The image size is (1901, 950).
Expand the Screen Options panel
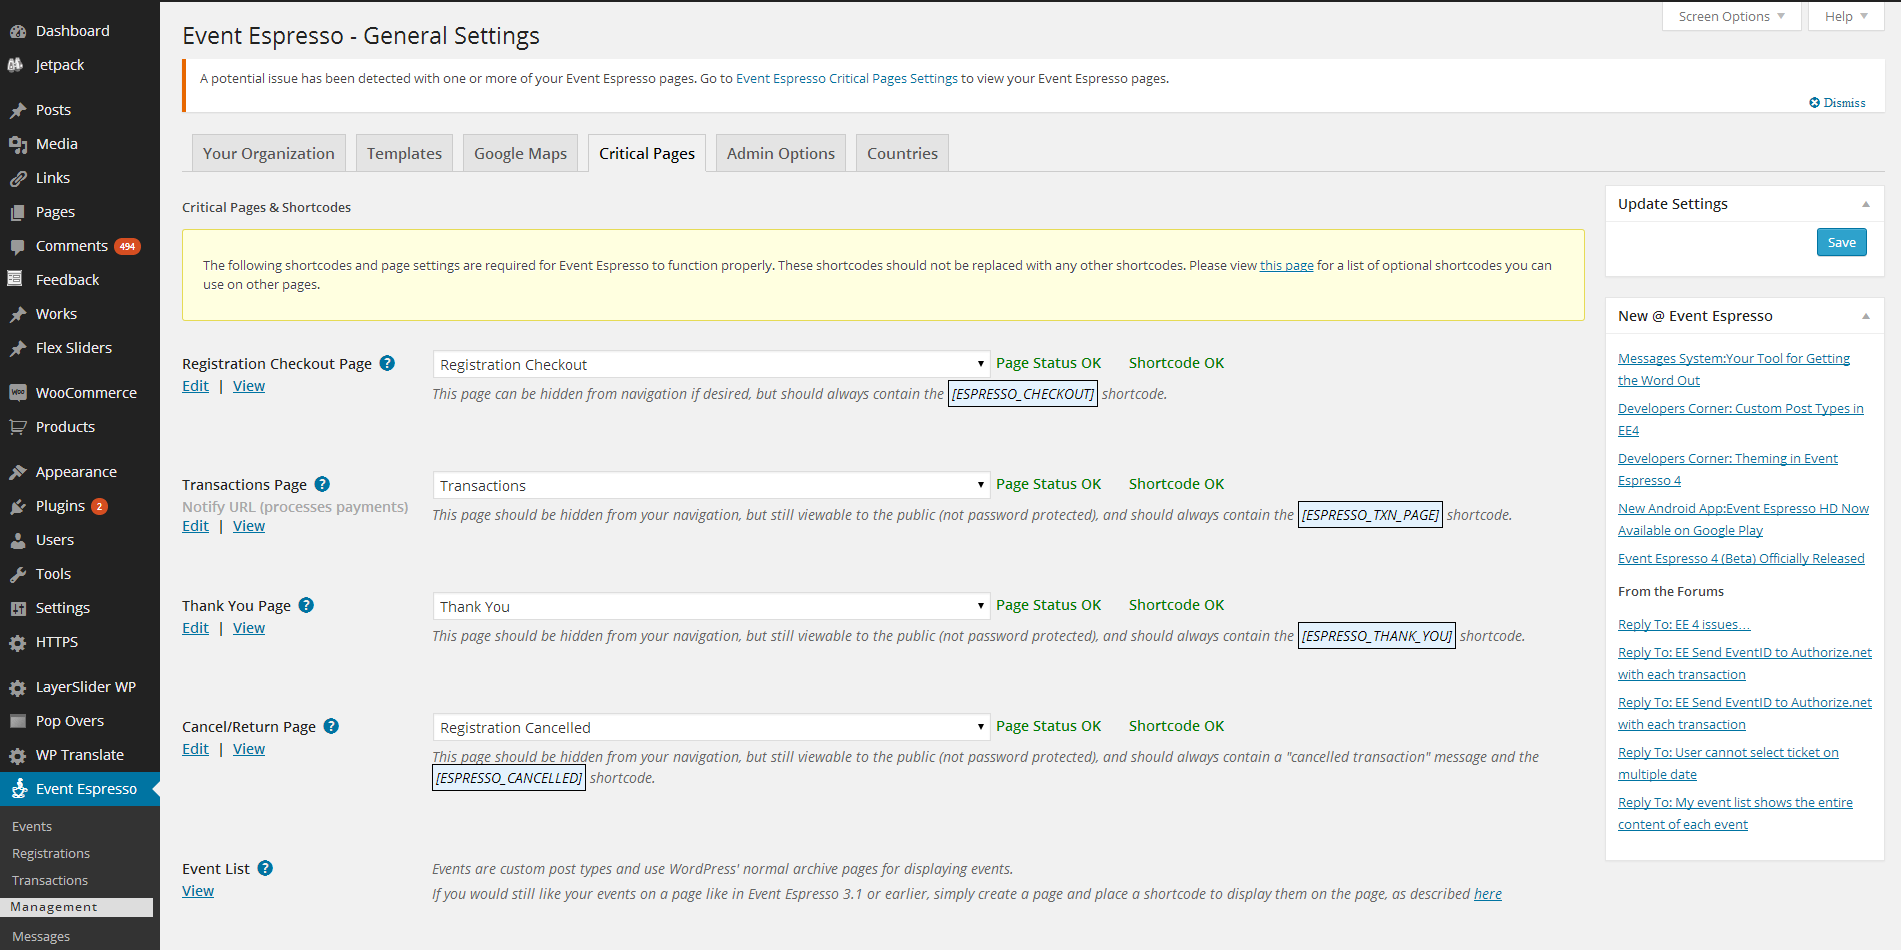(x=1731, y=17)
